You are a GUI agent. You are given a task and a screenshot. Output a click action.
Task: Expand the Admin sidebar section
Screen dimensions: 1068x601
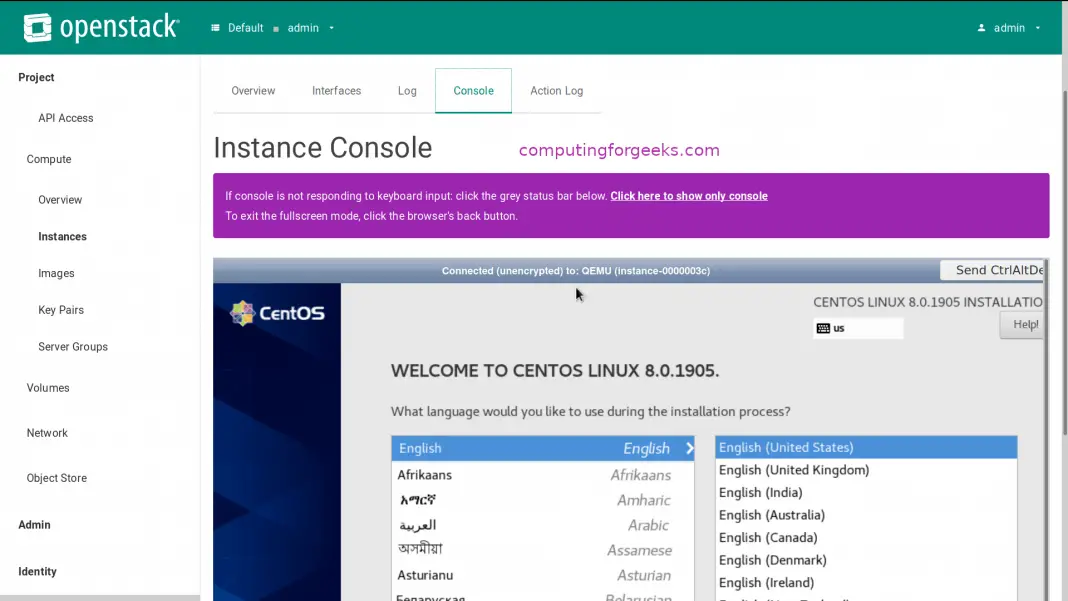[34, 524]
